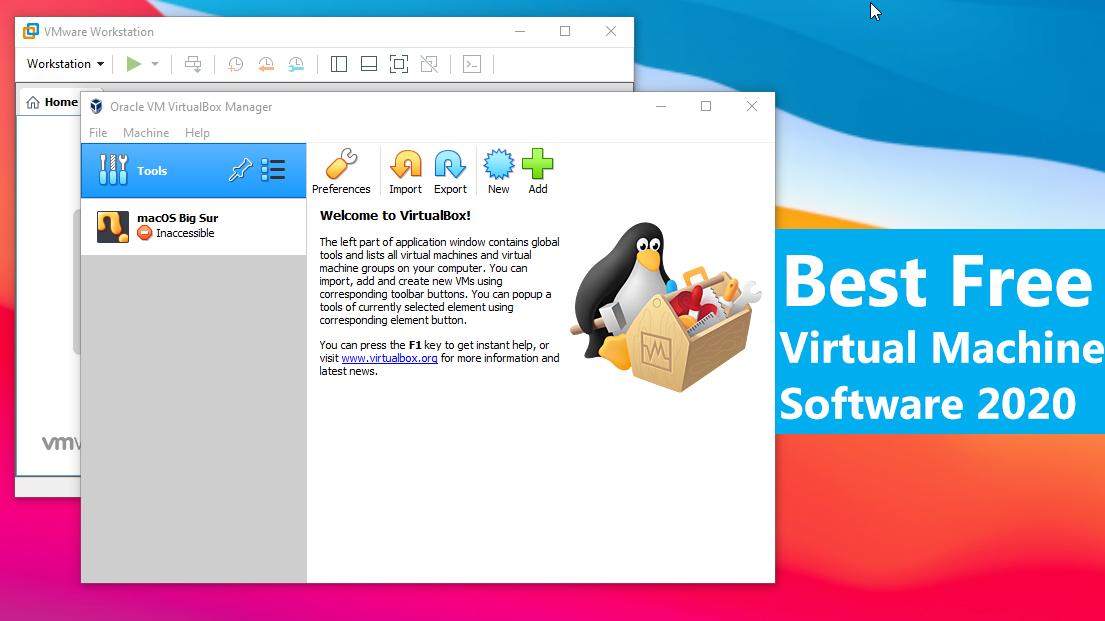
Task: Pin the Tools panel in VirtualBox
Action: (240, 170)
